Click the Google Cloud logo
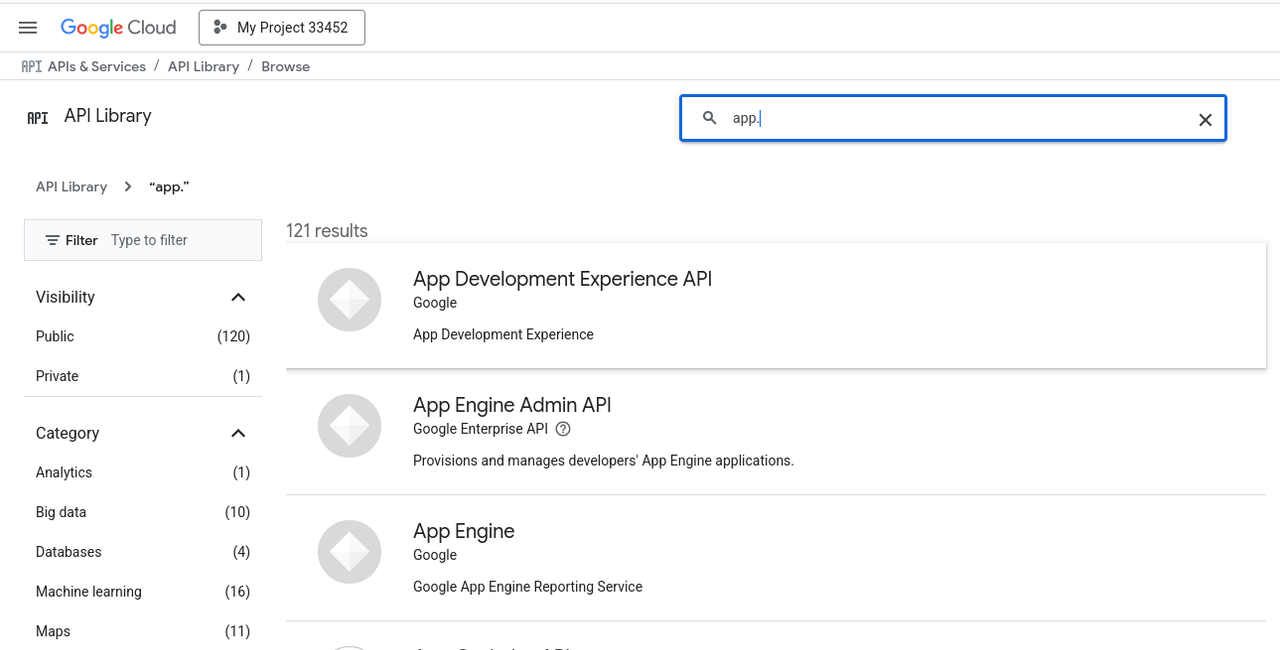 coord(118,28)
